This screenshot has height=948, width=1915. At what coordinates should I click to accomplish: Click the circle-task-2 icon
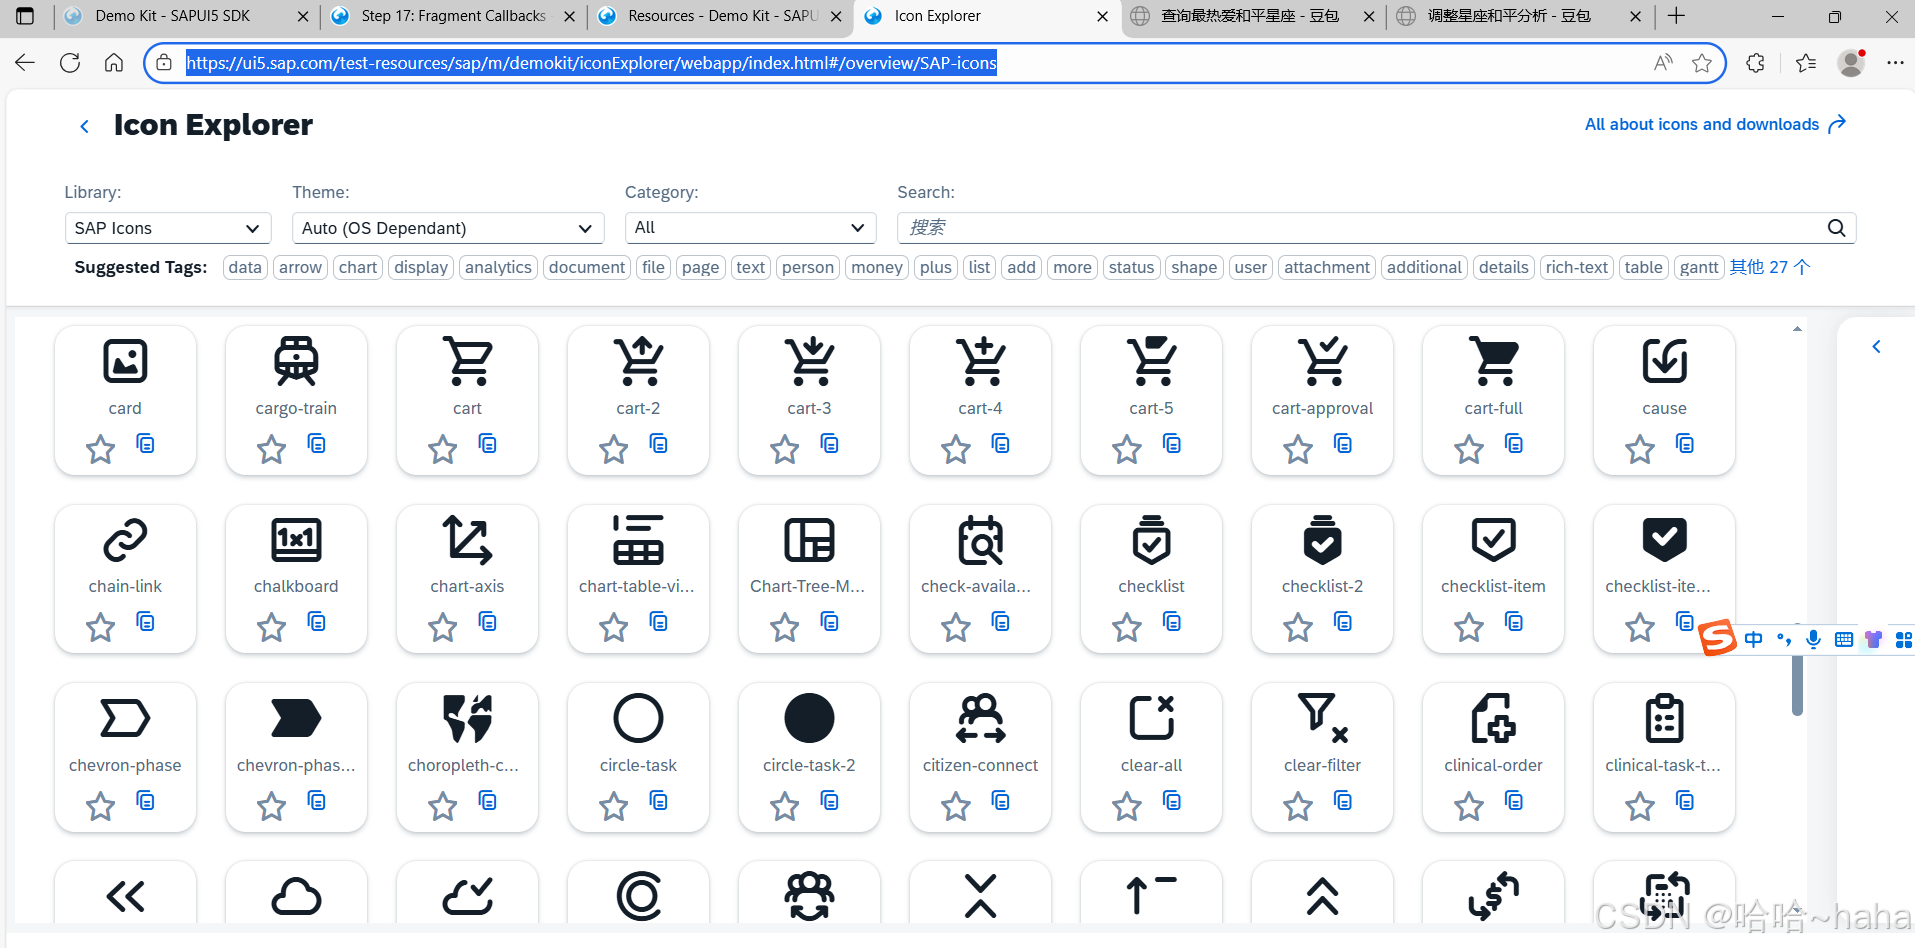[x=809, y=718]
